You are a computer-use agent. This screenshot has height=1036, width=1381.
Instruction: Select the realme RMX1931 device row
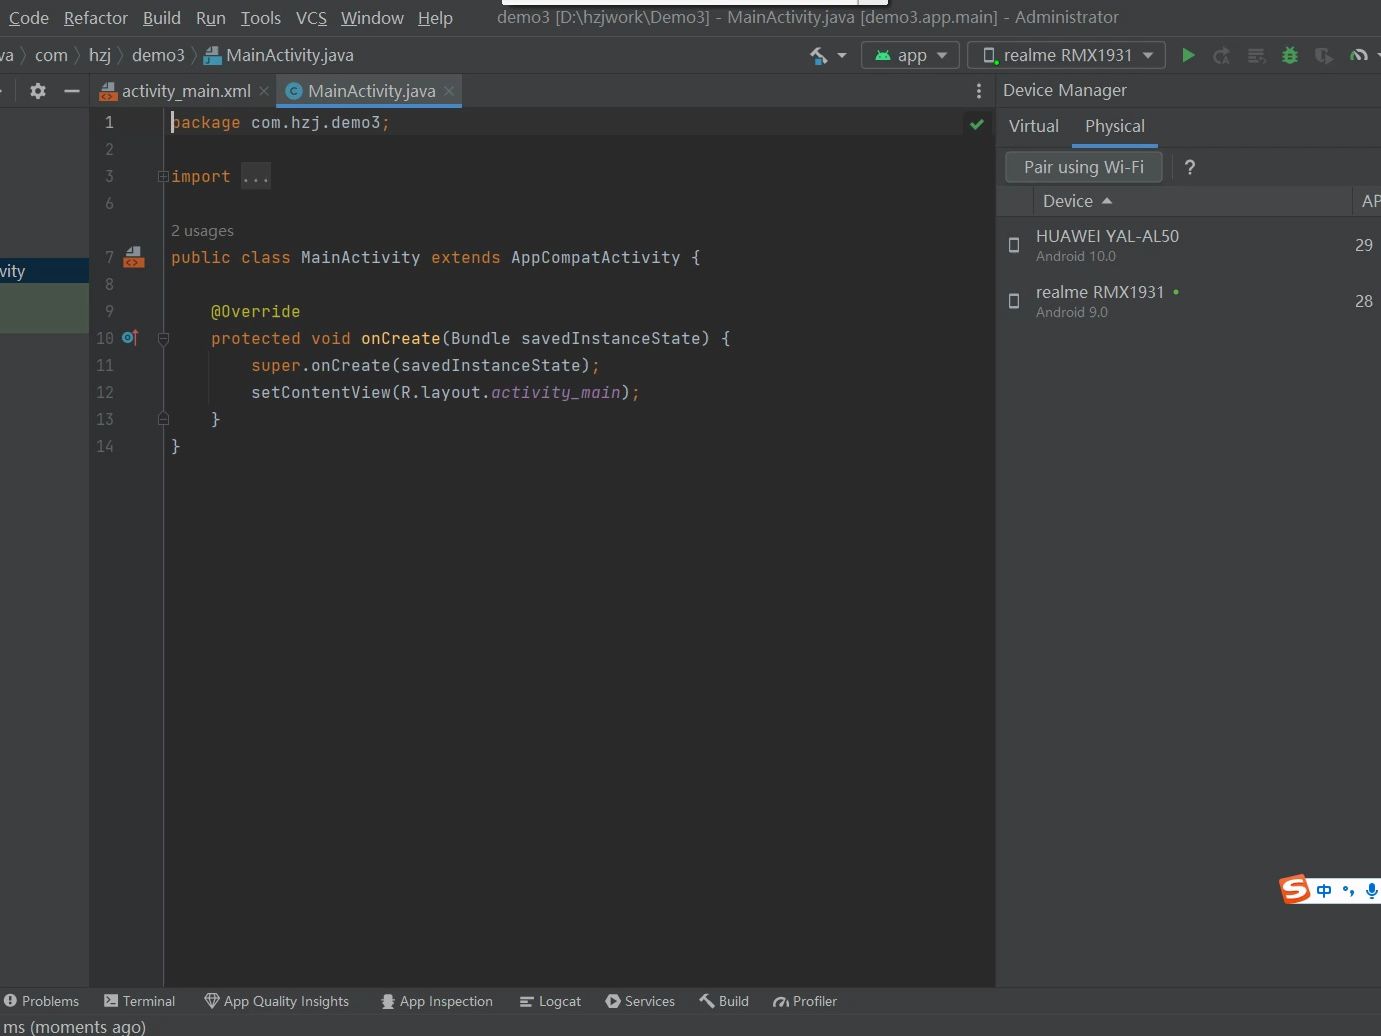[x=1188, y=301]
